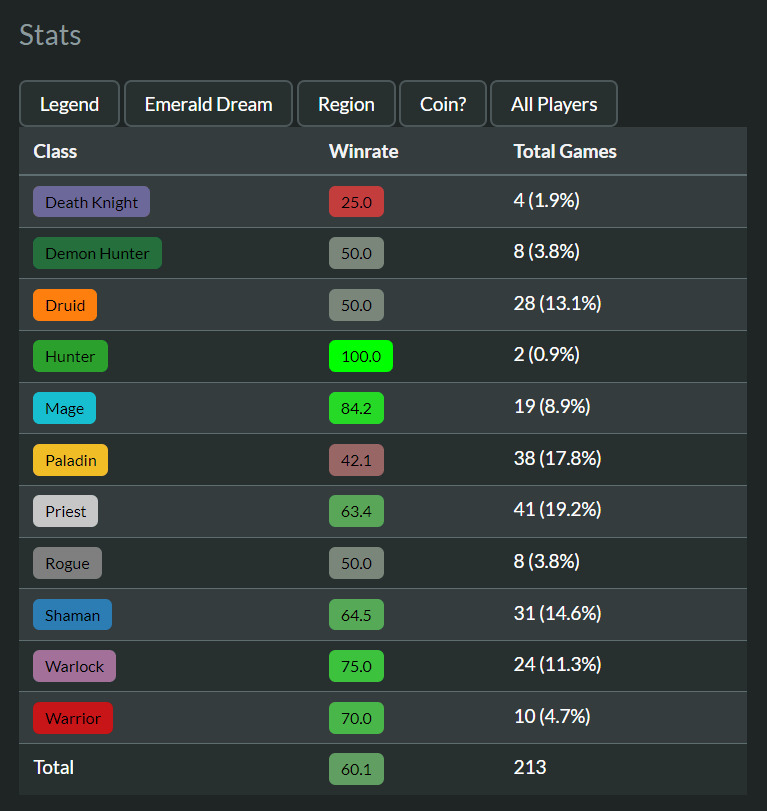Viewport: 767px width, 811px height.
Task: Select the Emerald Dream filter tab
Action: [x=208, y=104]
